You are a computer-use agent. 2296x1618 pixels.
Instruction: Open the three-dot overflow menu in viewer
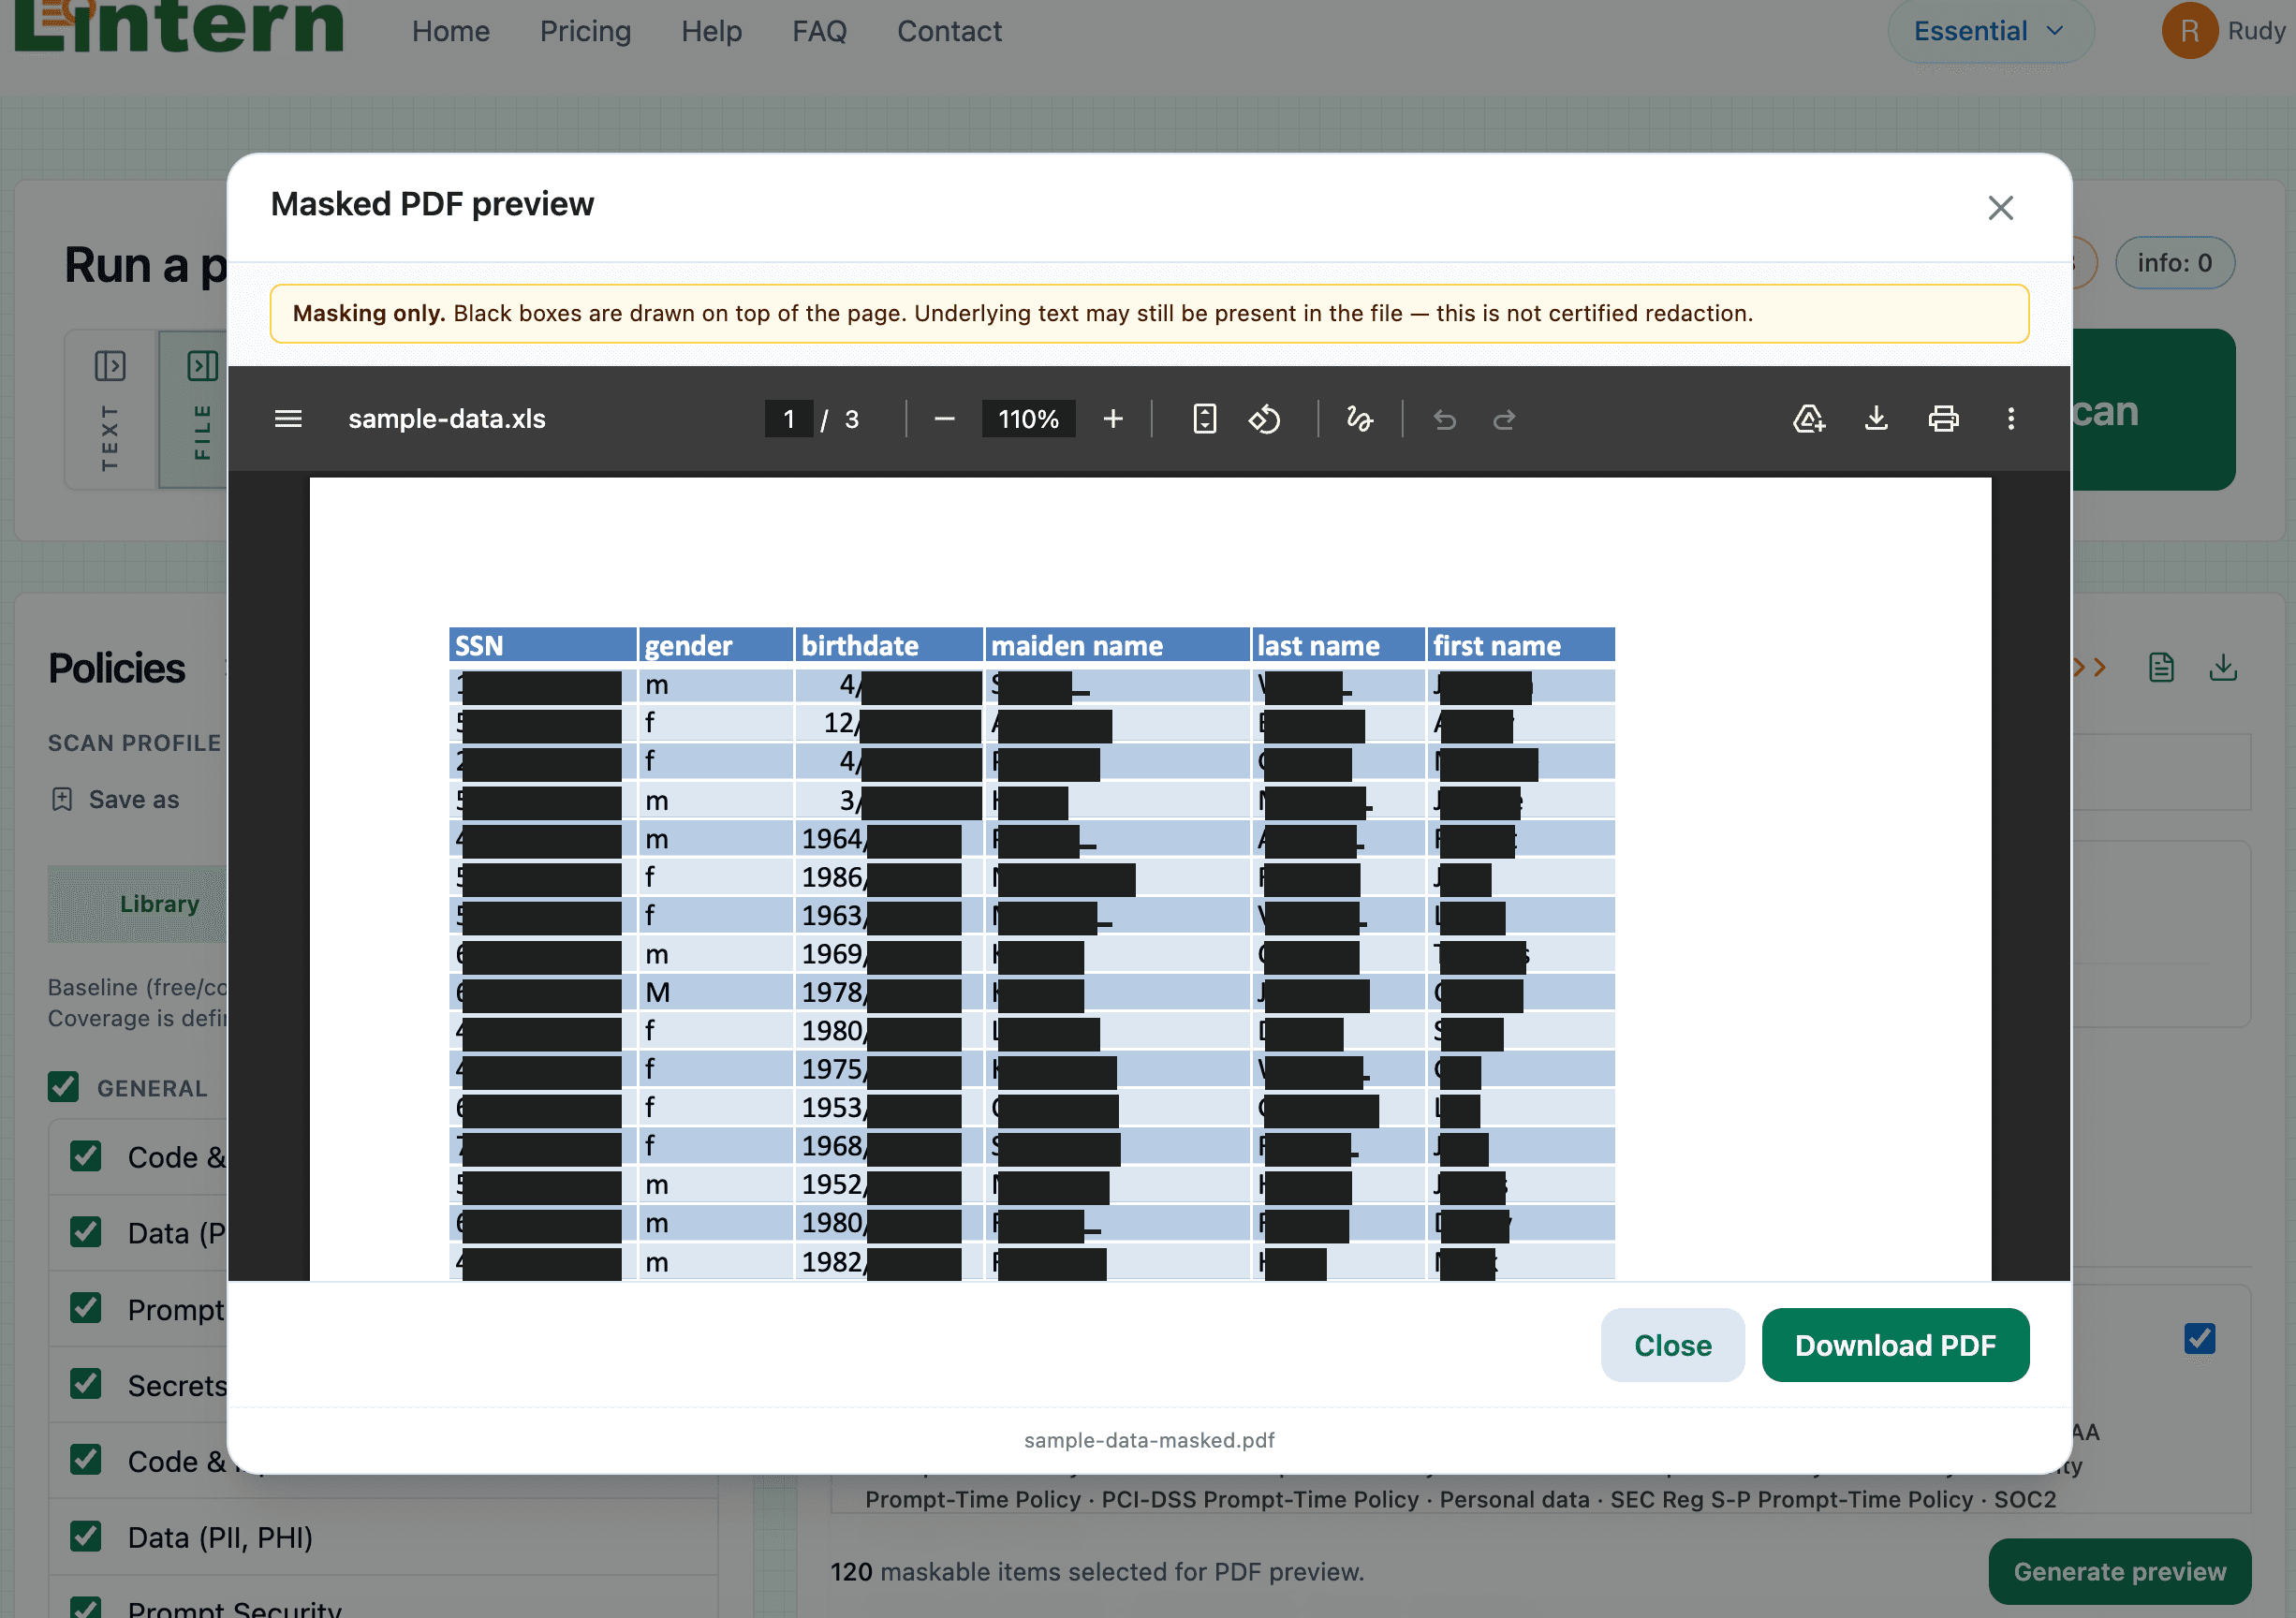(2011, 419)
